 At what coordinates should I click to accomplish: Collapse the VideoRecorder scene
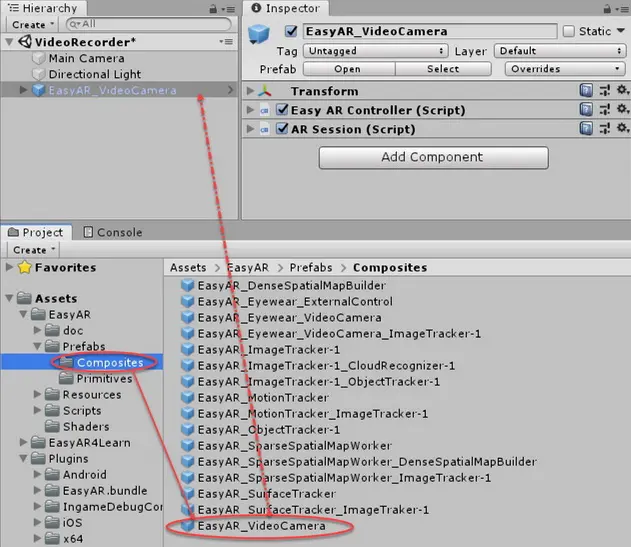pos(9,42)
